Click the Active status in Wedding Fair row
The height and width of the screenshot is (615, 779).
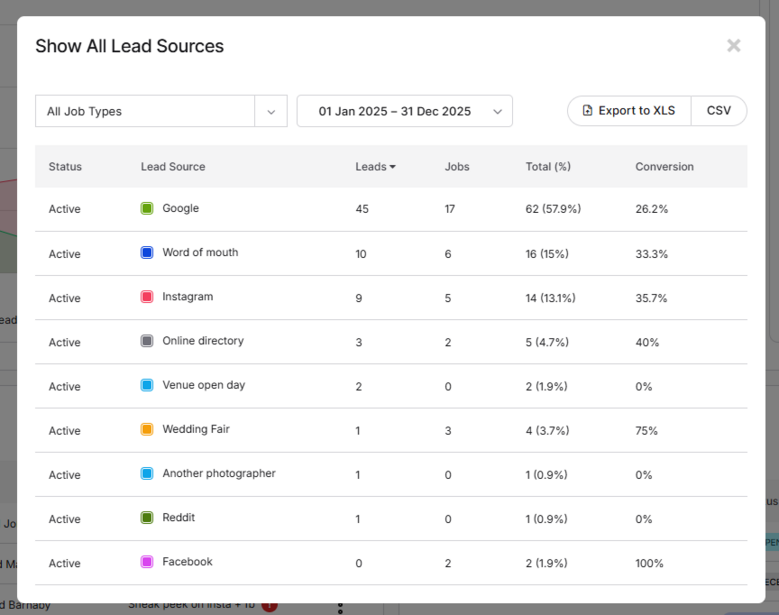coord(65,431)
